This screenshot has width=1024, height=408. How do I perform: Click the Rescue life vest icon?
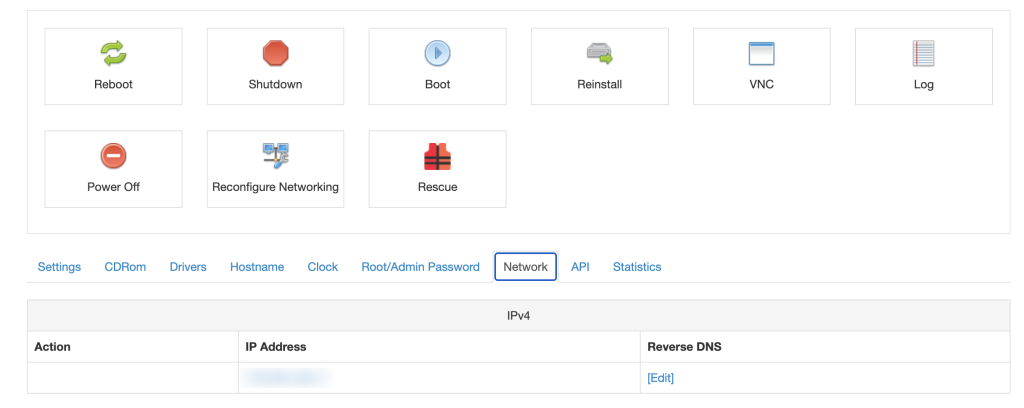pyautogui.click(x=438, y=156)
